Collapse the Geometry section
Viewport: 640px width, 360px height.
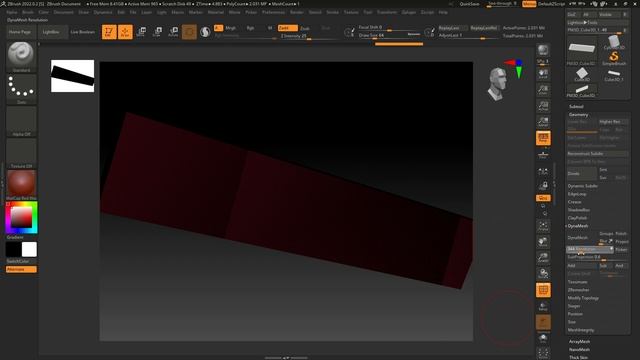pyautogui.click(x=578, y=115)
